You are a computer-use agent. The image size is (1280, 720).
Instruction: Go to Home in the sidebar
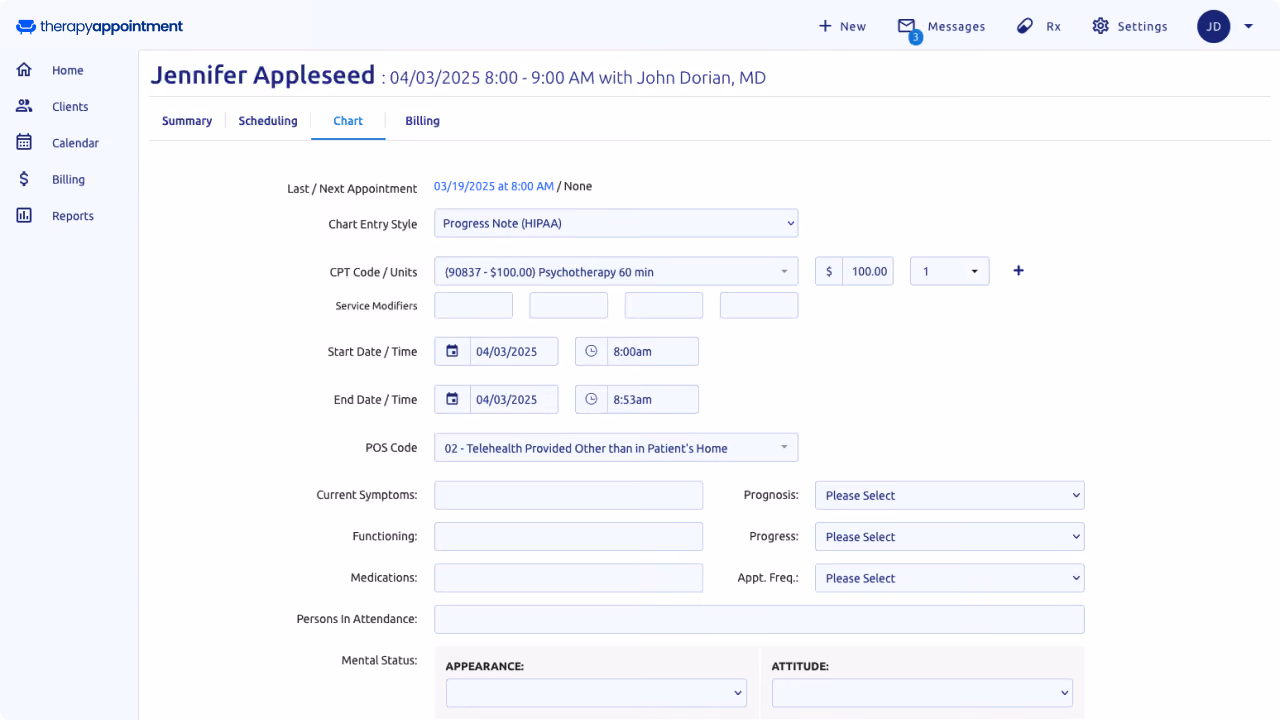[x=68, y=70]
